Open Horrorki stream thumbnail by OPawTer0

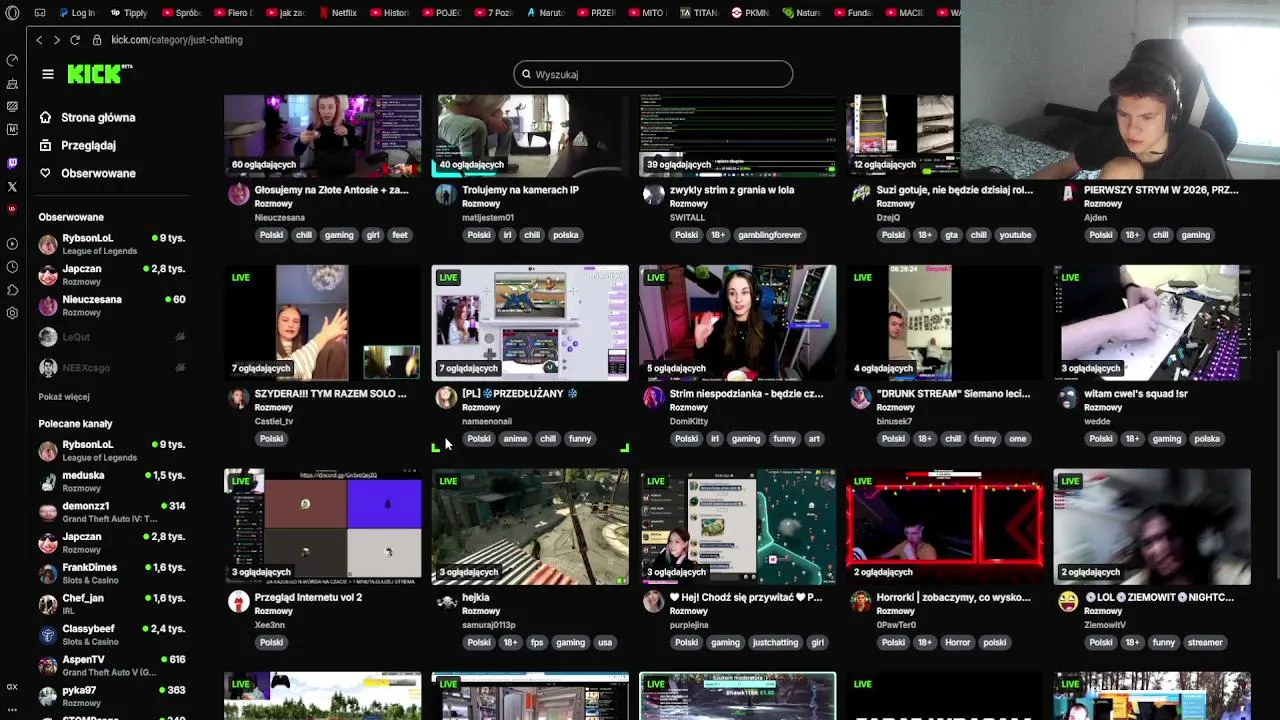(945, 526)
